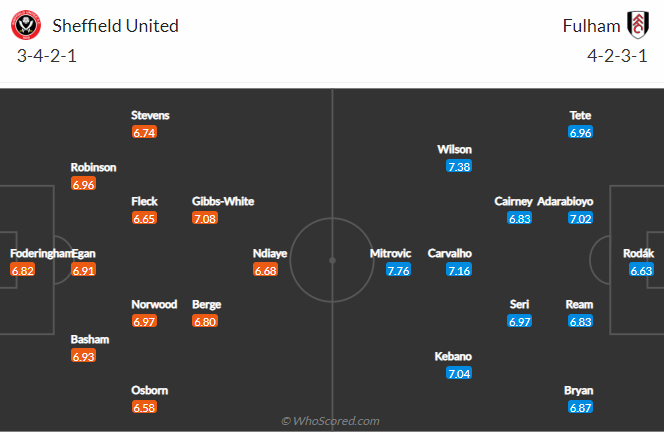Choose Norwood's 6.97 rating badge
Image resolution: width=664 pixels, height=432 pixels.
[x=144, y=321]
